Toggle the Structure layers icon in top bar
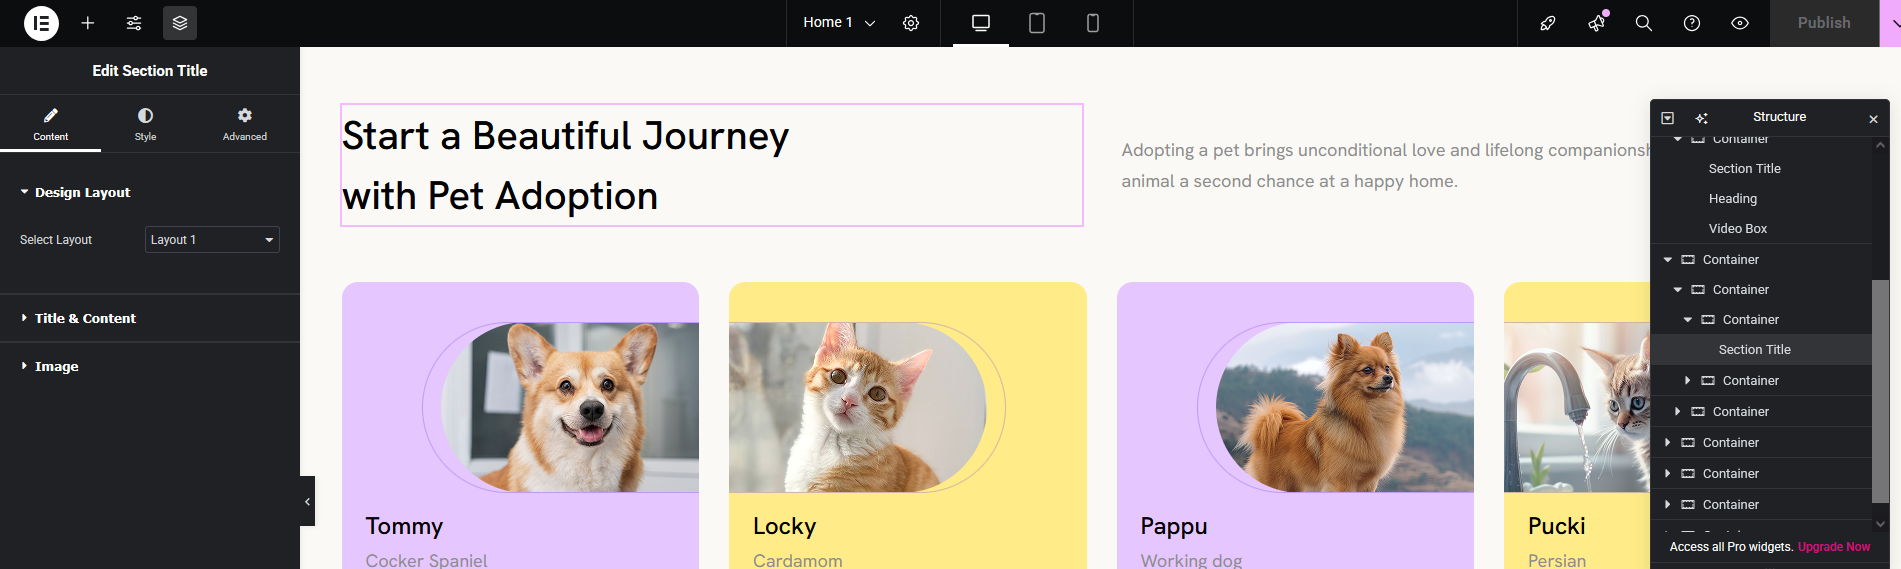 180,23
